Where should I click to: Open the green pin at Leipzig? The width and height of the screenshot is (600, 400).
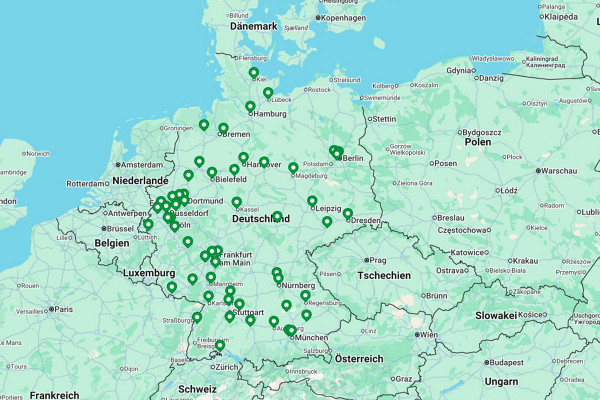[312, 201]
